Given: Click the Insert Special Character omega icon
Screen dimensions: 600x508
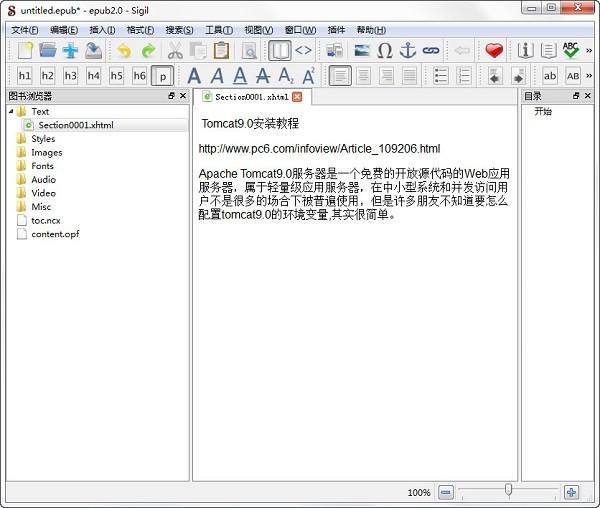Looking at the screenshot, I should coord(385,50).
